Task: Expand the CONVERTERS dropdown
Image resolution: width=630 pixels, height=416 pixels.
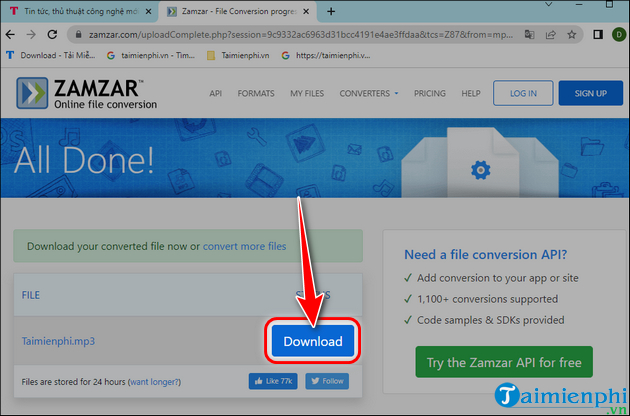Action: (x=369, y=93)
